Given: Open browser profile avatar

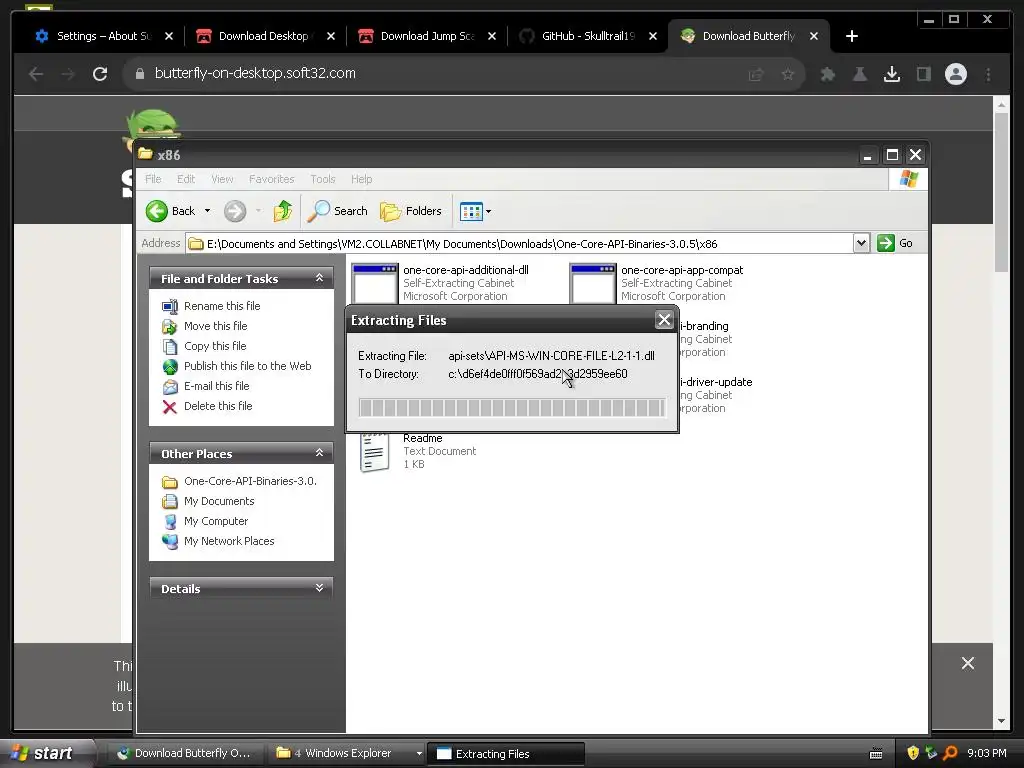Looking at the screenshot, I should pos(955,74).
